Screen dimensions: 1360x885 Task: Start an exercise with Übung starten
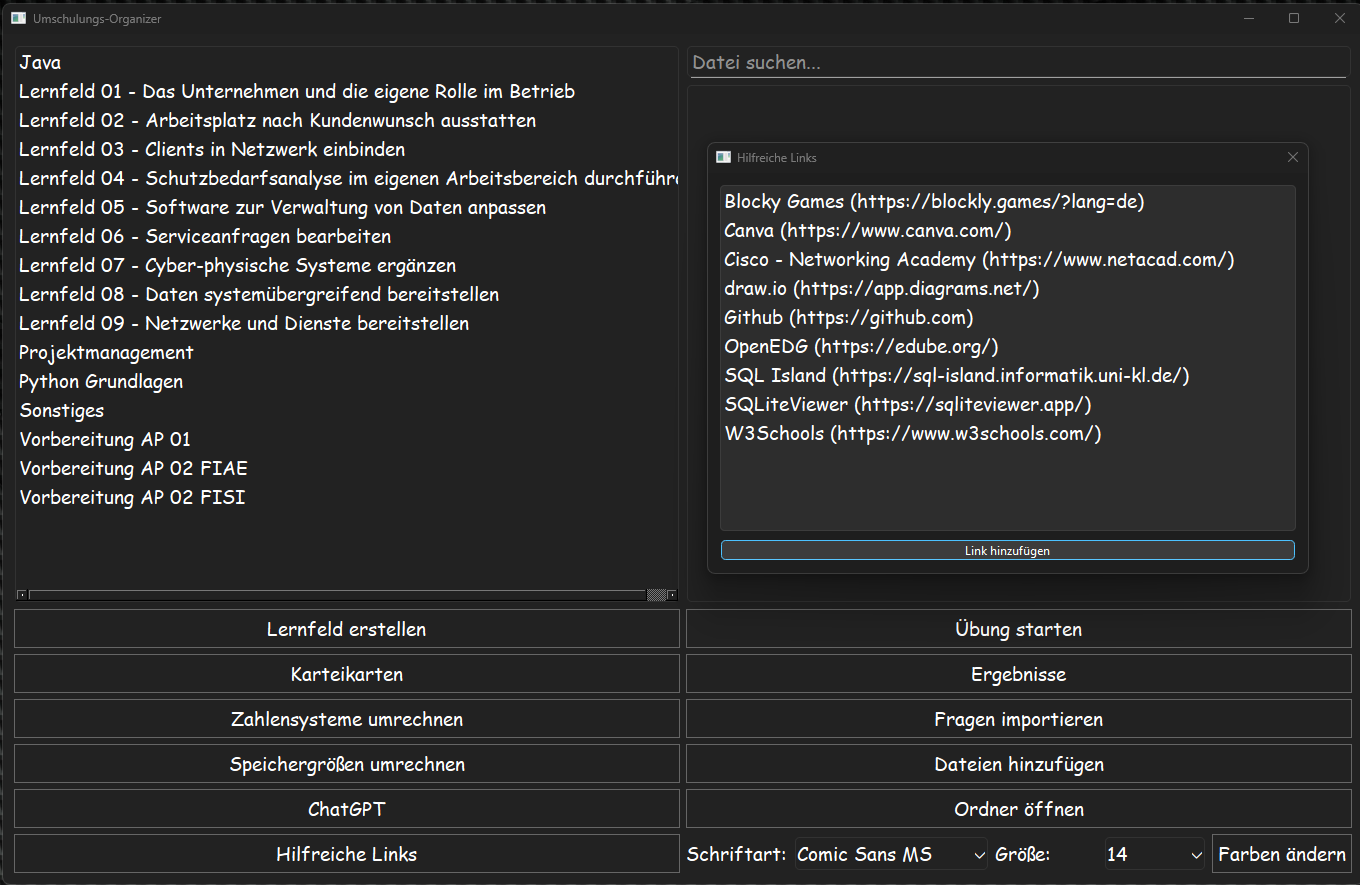(1018, 629)
